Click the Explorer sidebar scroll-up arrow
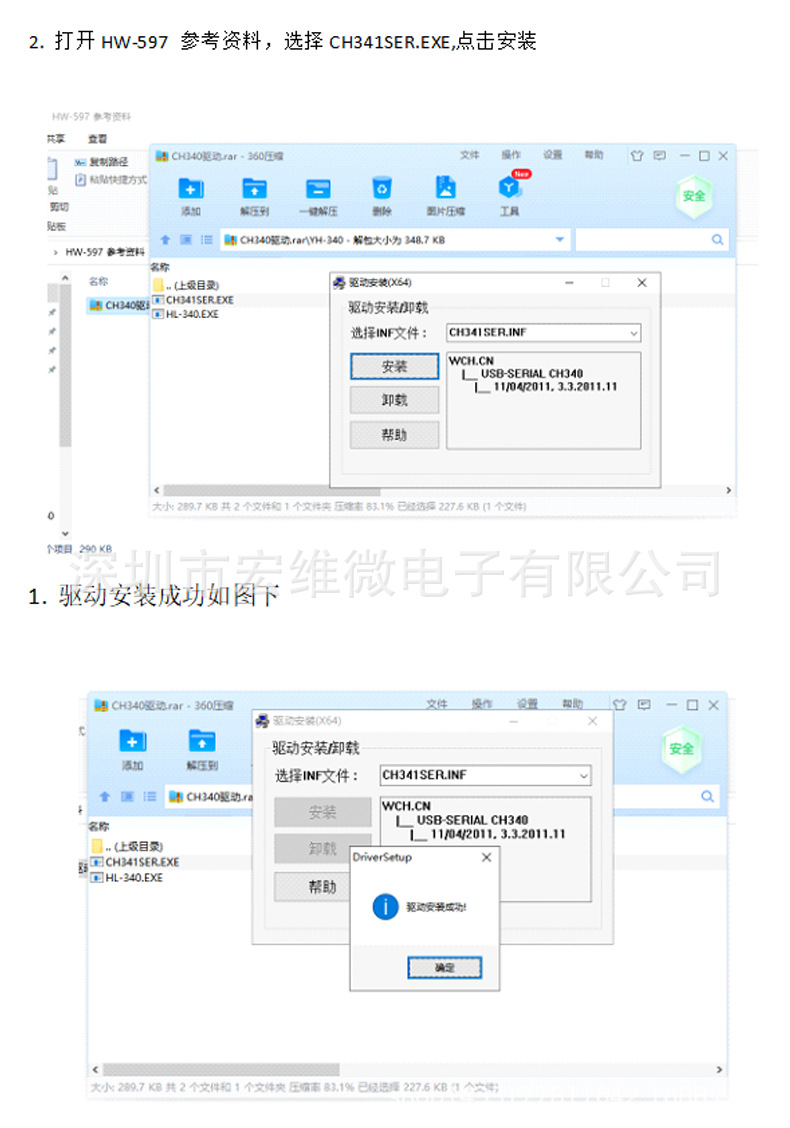This screenshot has height=1128, width=790. click(x=65, y=278)
